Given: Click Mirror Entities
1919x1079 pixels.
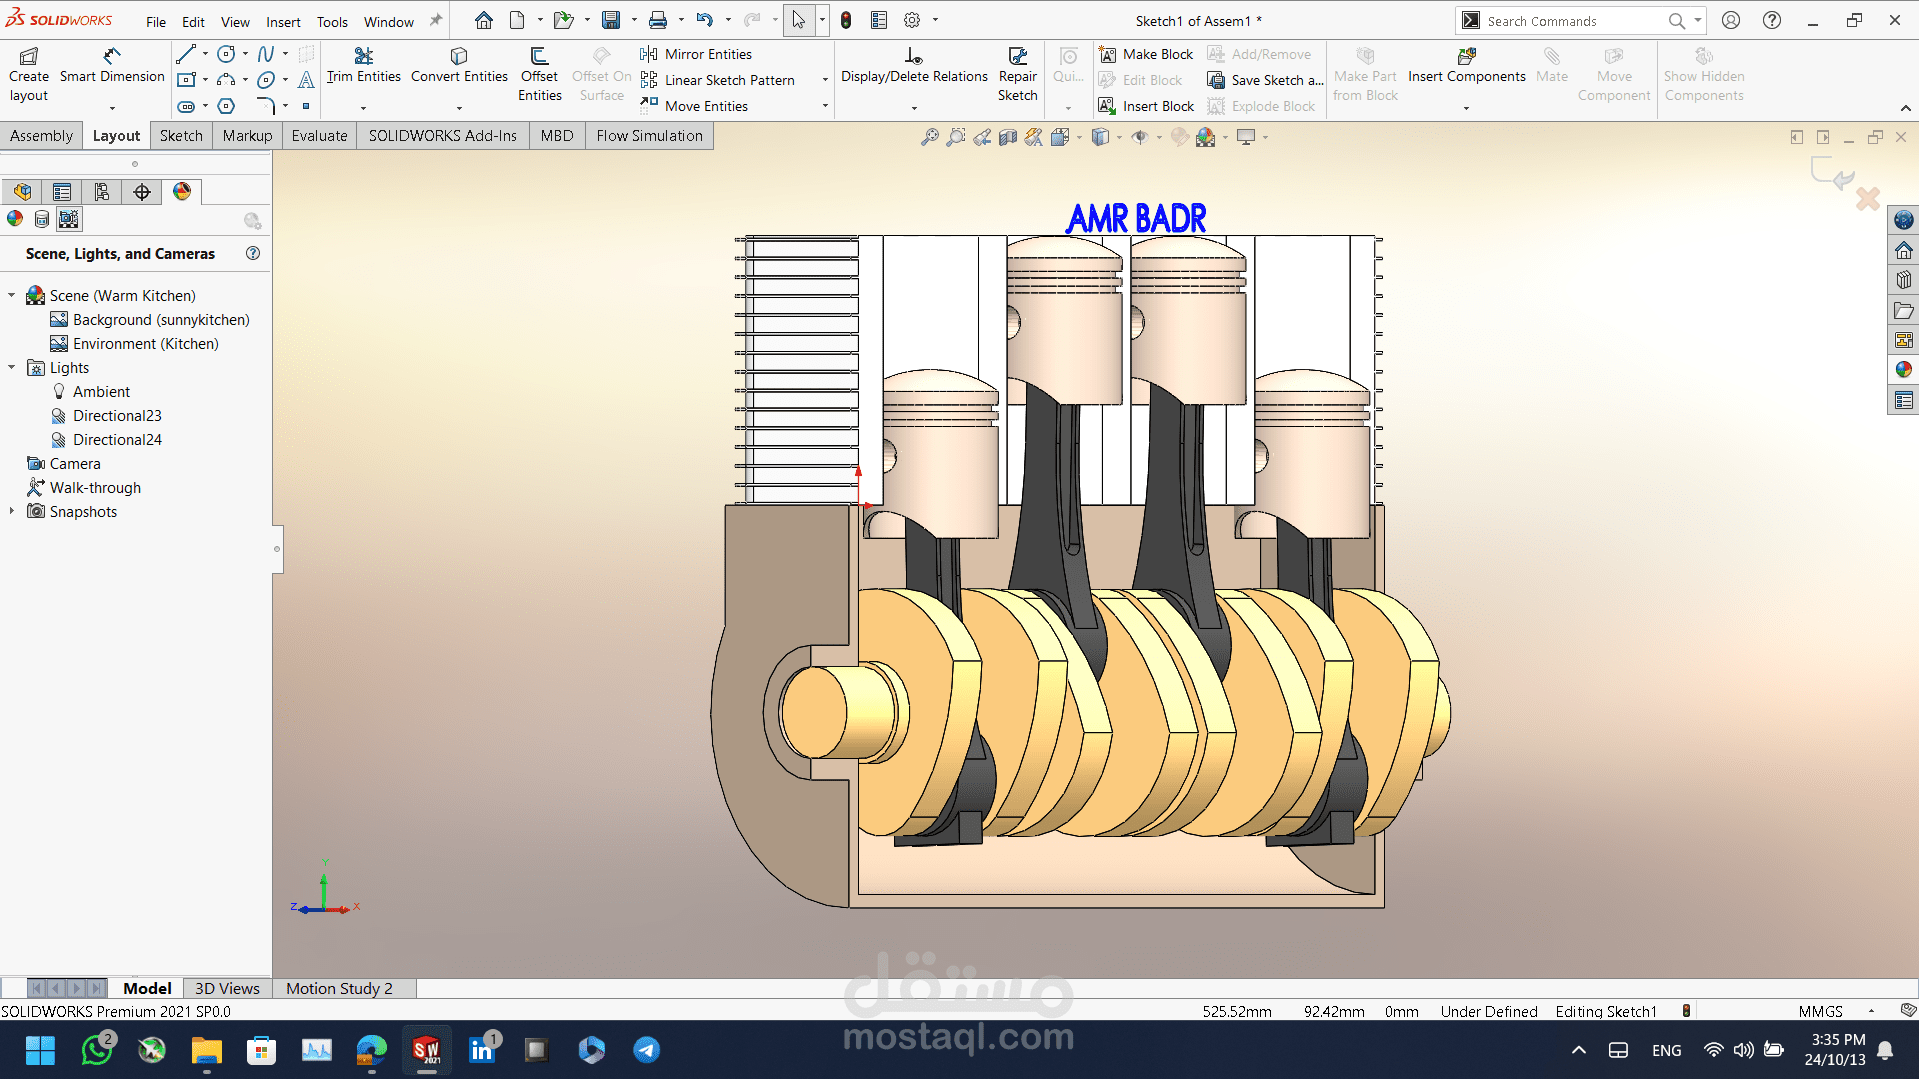Looking at the screenshot, I should 696,54.
